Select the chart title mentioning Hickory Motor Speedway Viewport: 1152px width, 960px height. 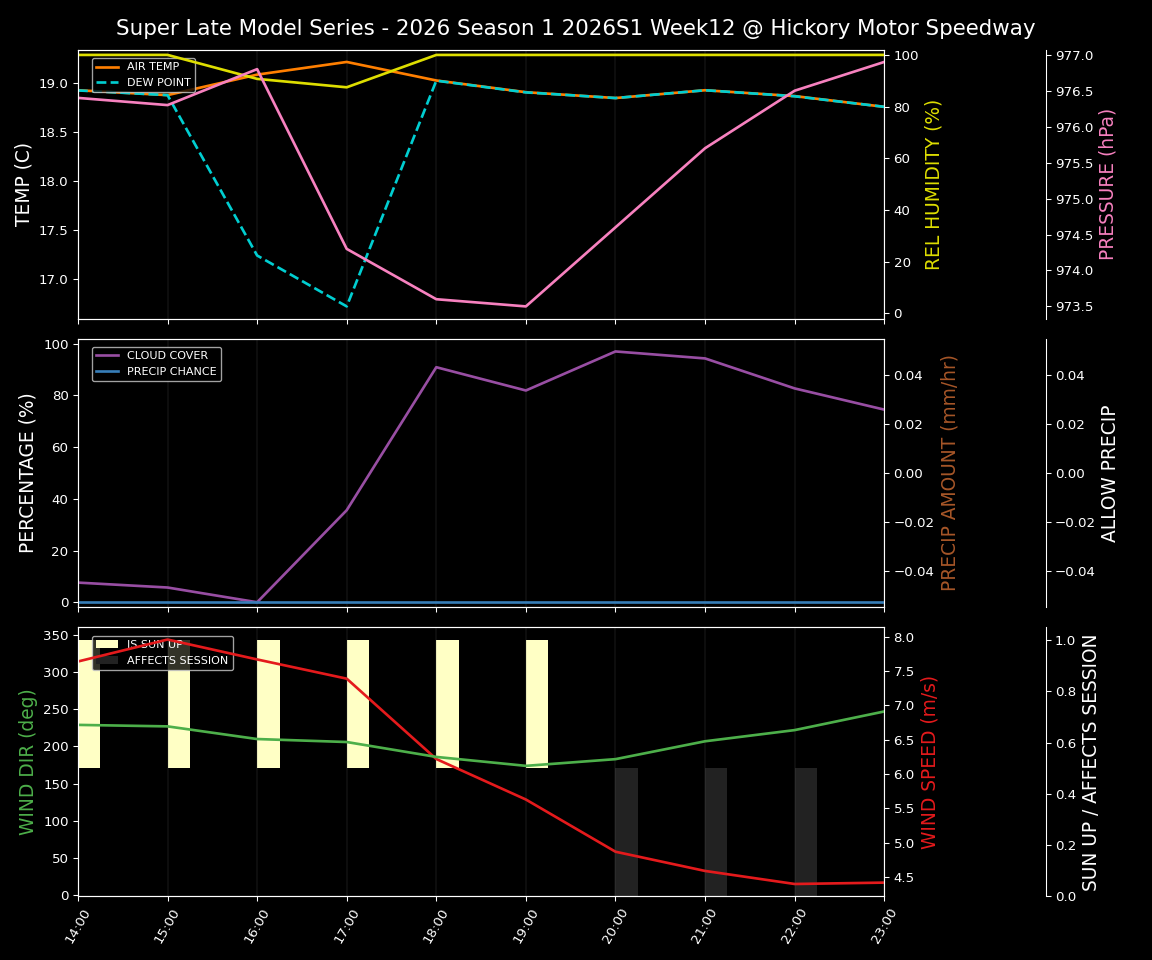(x=575, y=28)
